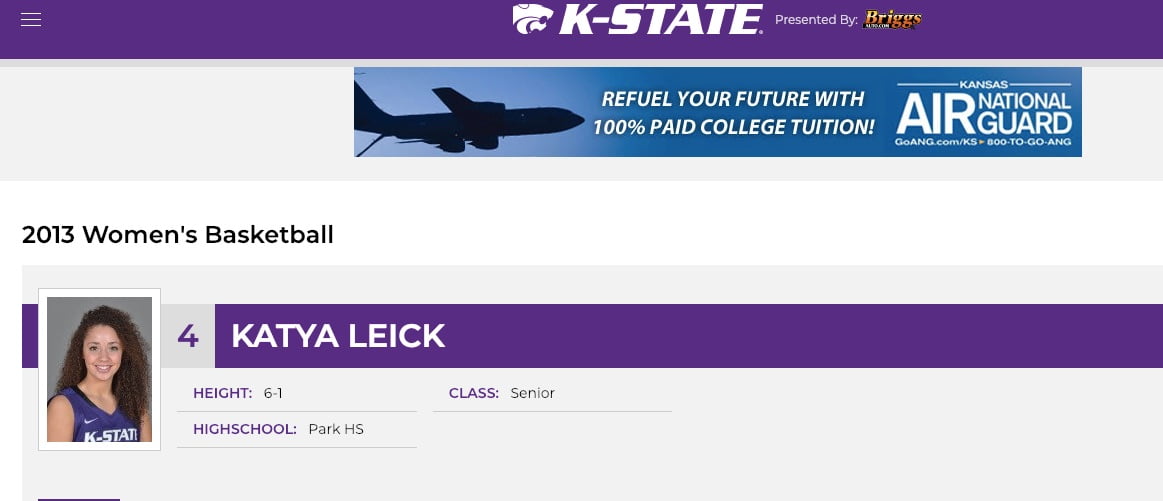Click the "2013 Women's Basketball" heading

click(x=178, y=235)
